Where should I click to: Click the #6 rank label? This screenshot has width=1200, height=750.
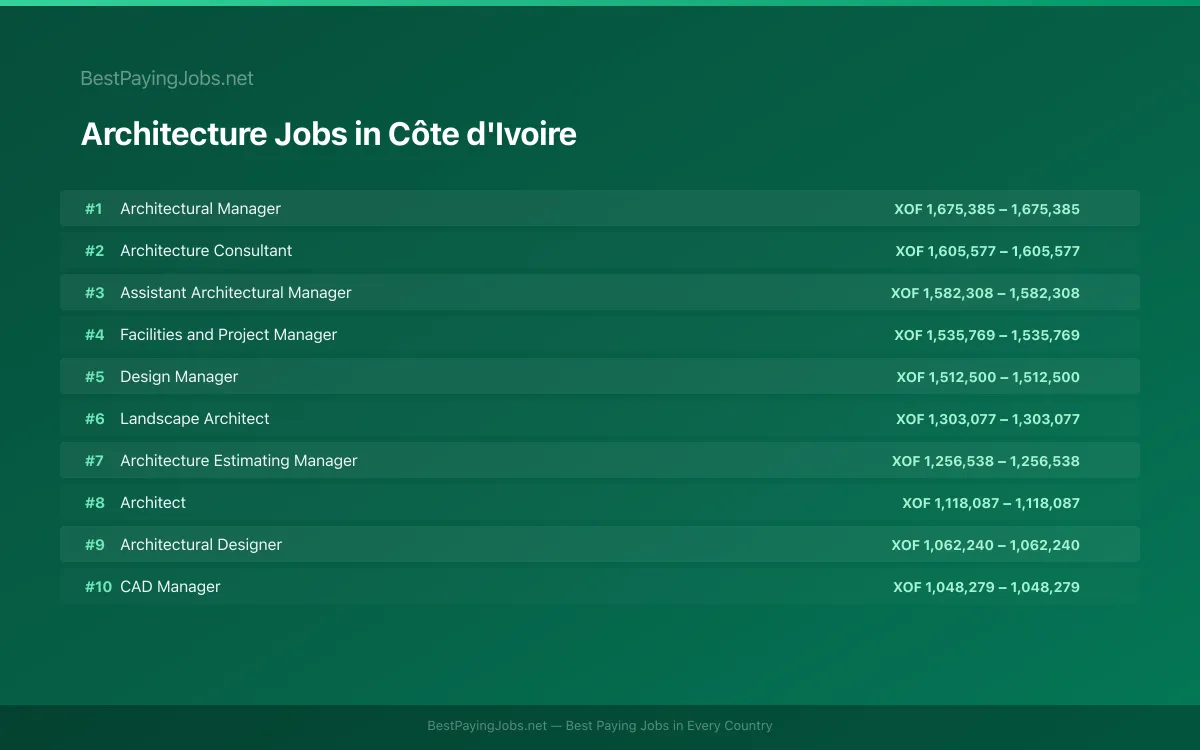(94, 419)
